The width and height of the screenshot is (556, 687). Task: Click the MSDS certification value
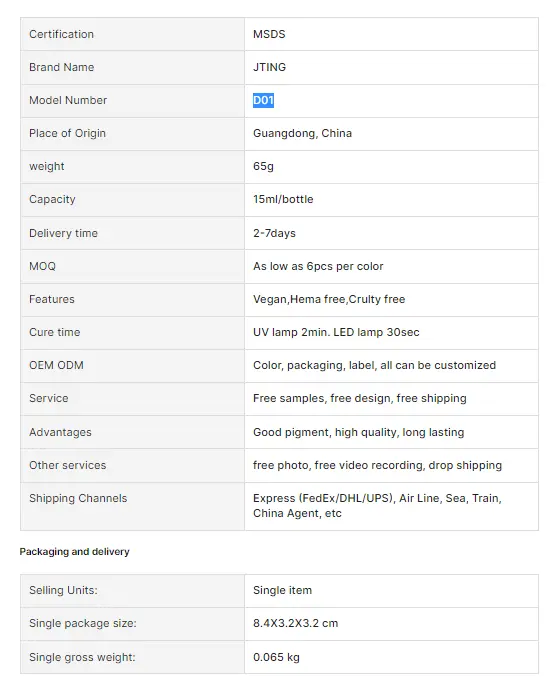[x=269, y=34]
